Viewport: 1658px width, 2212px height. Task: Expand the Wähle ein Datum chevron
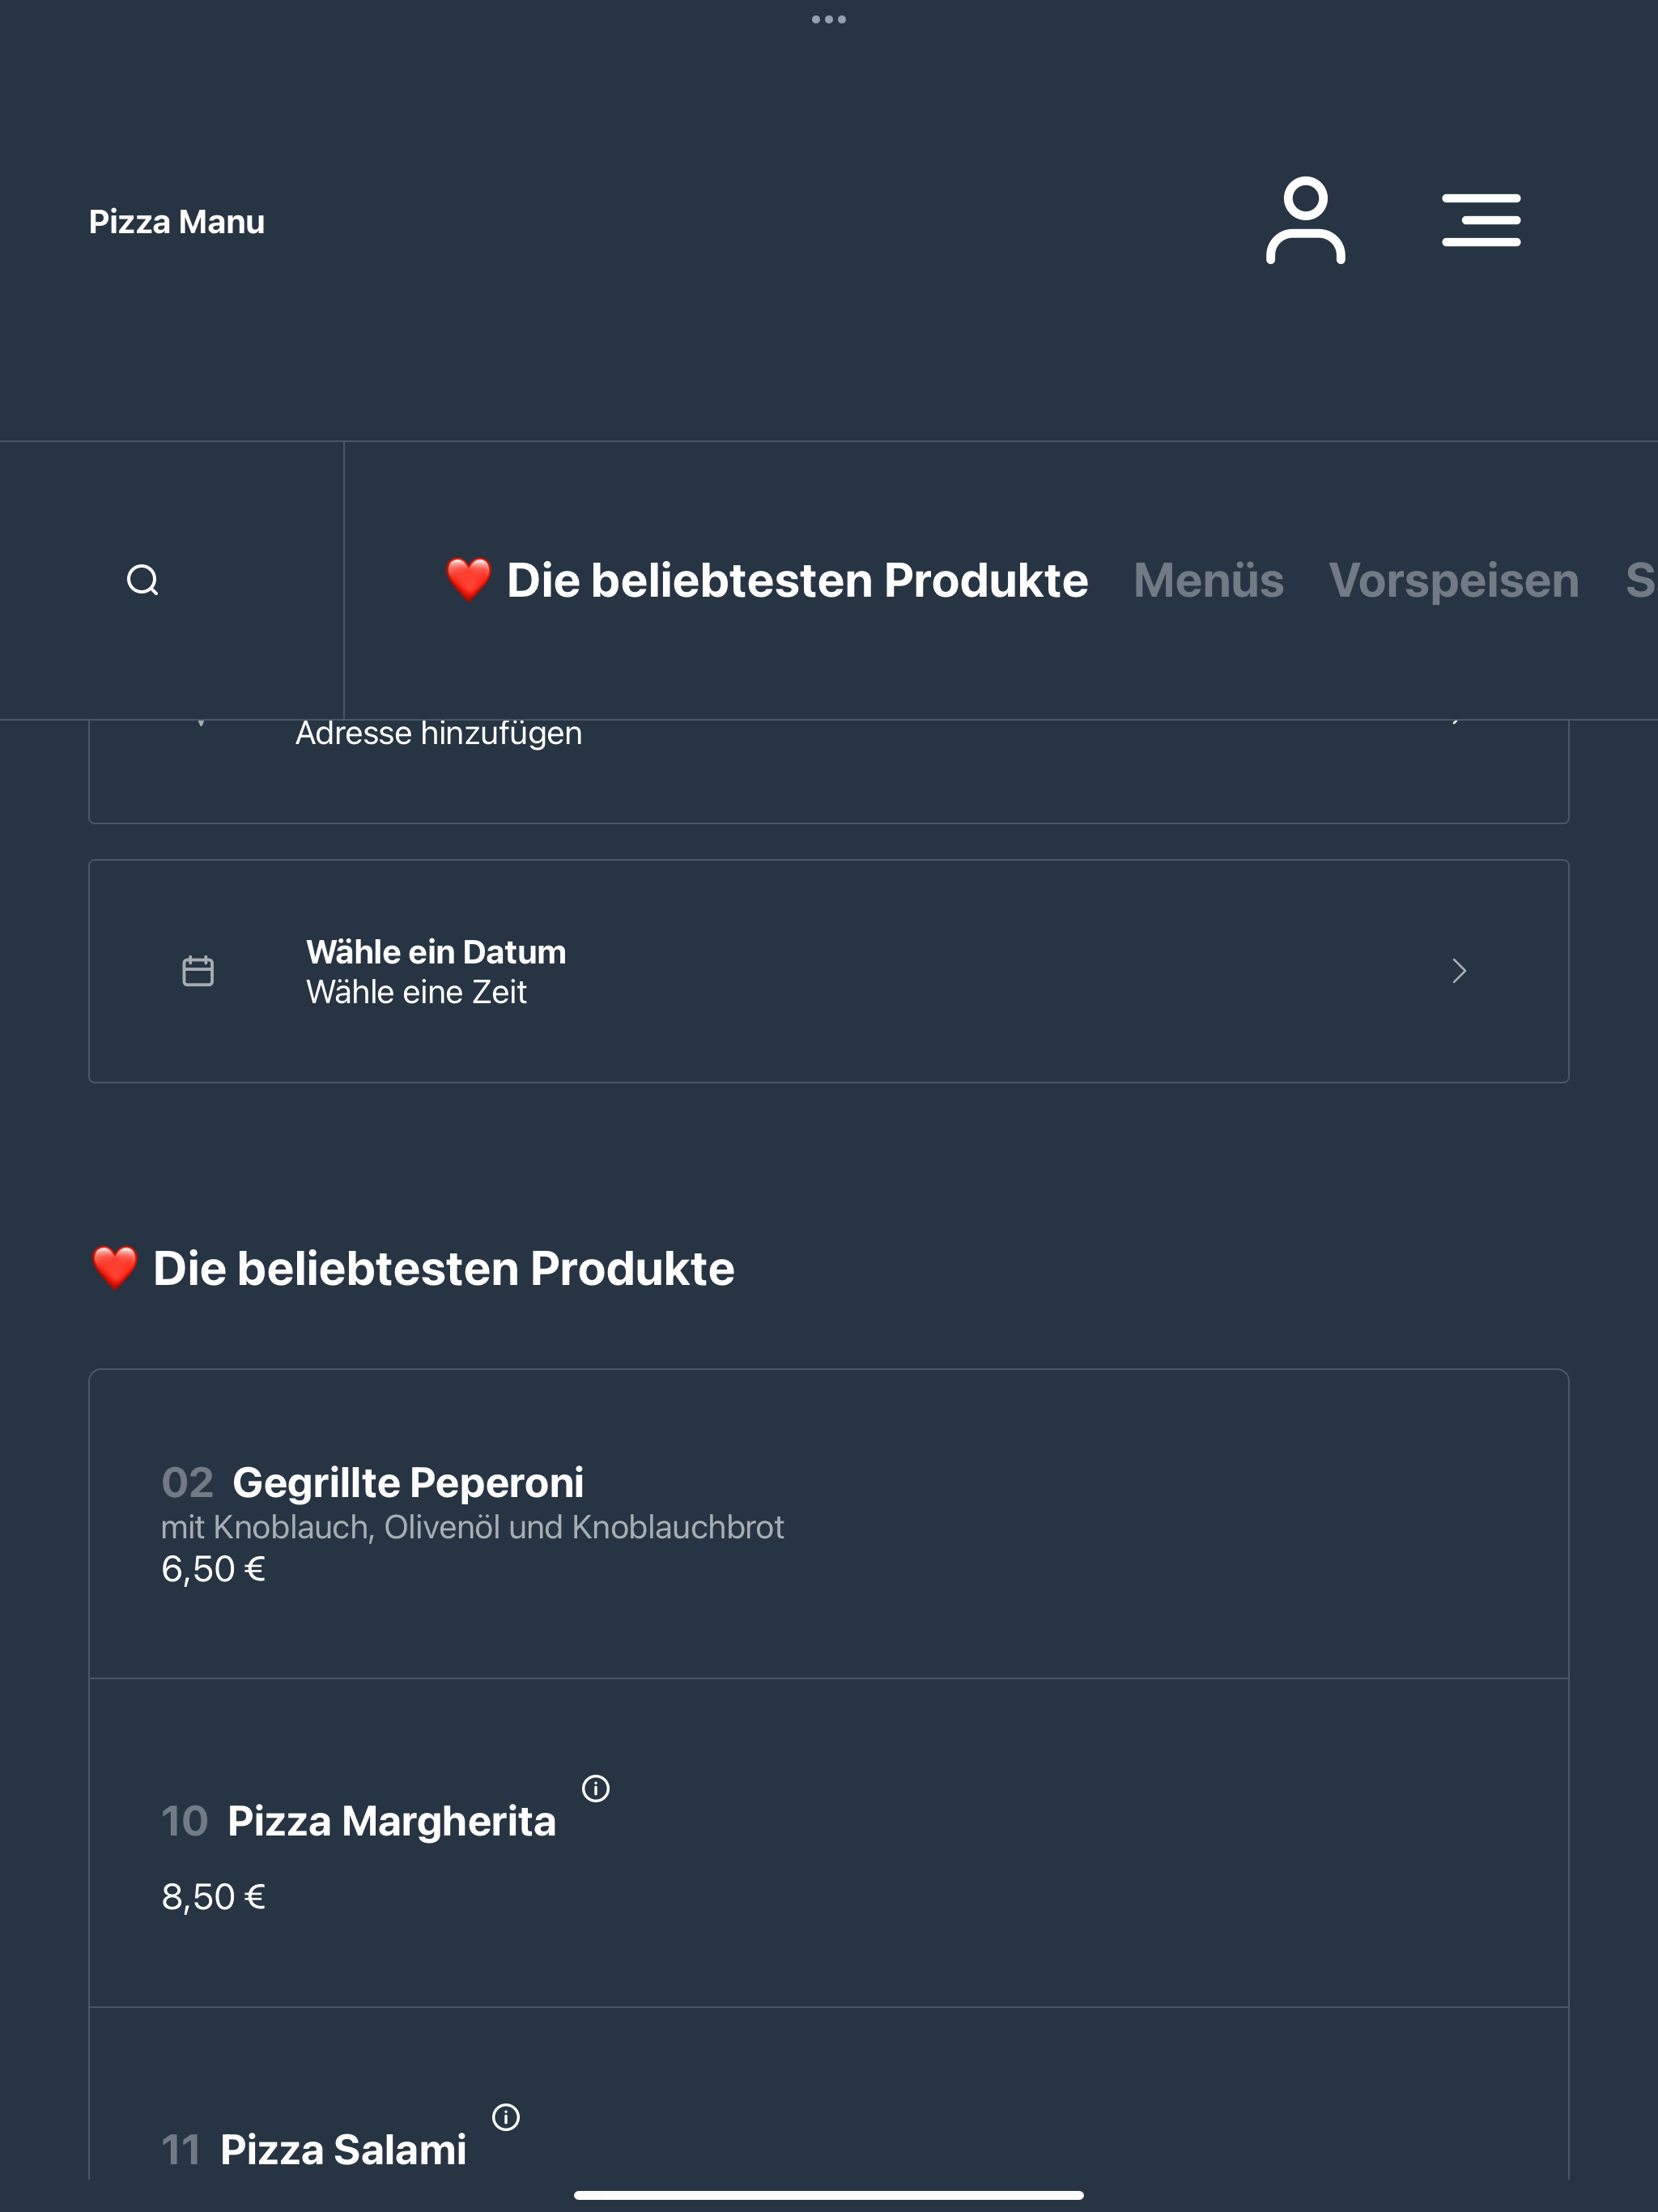1459,971
